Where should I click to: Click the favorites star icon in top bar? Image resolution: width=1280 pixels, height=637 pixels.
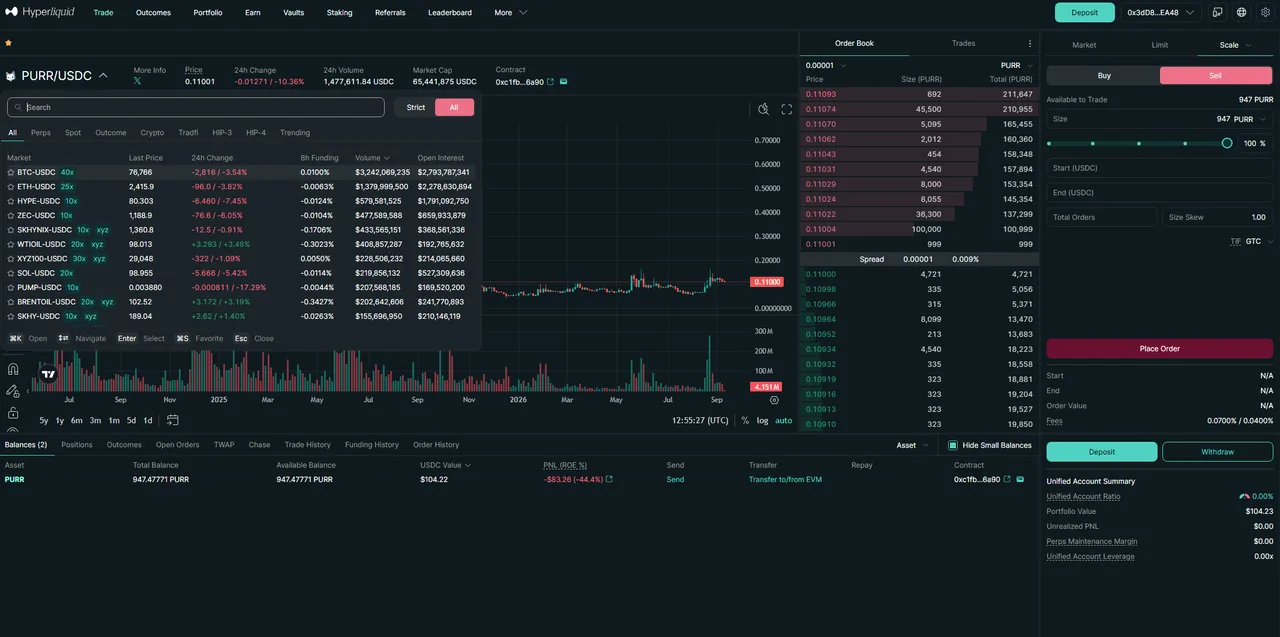[x=8, y=43]
